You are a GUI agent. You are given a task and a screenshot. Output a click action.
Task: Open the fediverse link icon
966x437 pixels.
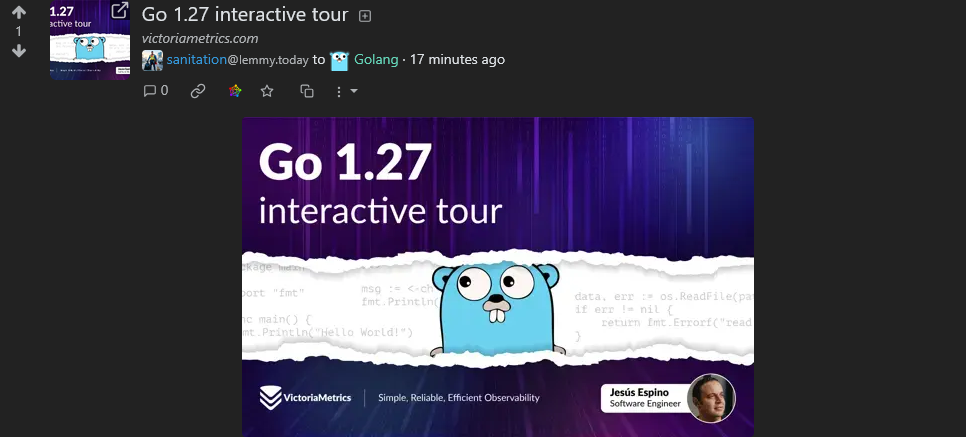(x=235, y=91)
